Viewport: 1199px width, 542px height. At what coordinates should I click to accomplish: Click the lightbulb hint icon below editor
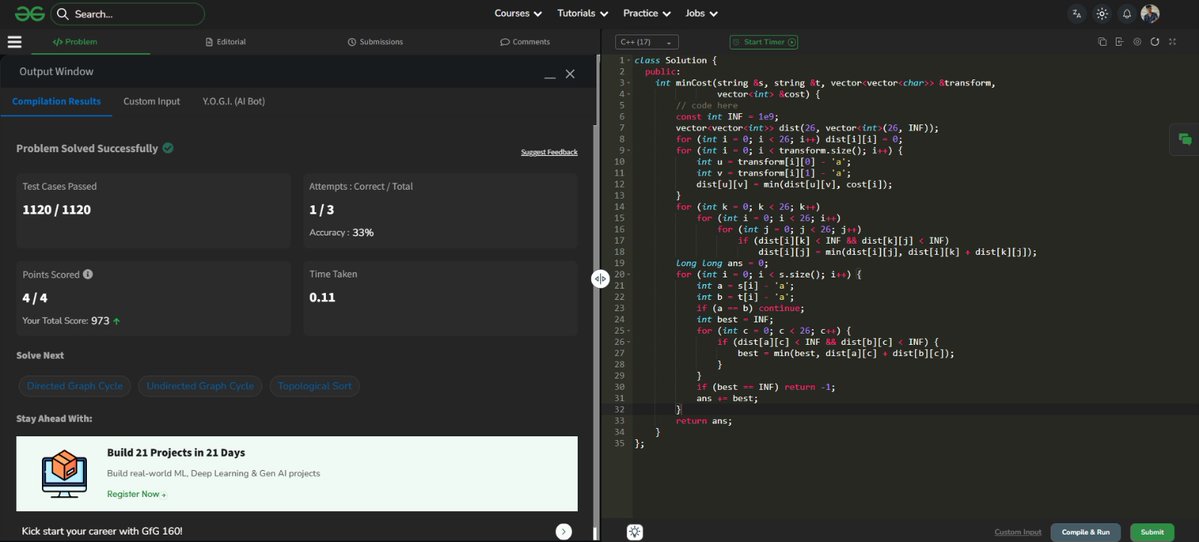coord(634,532)
